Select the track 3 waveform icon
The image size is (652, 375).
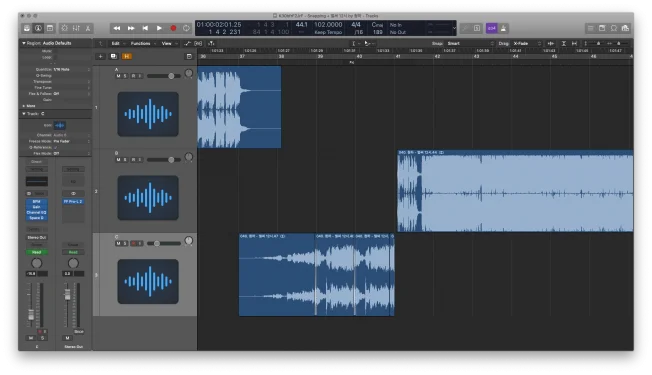(x=148, y=281)
